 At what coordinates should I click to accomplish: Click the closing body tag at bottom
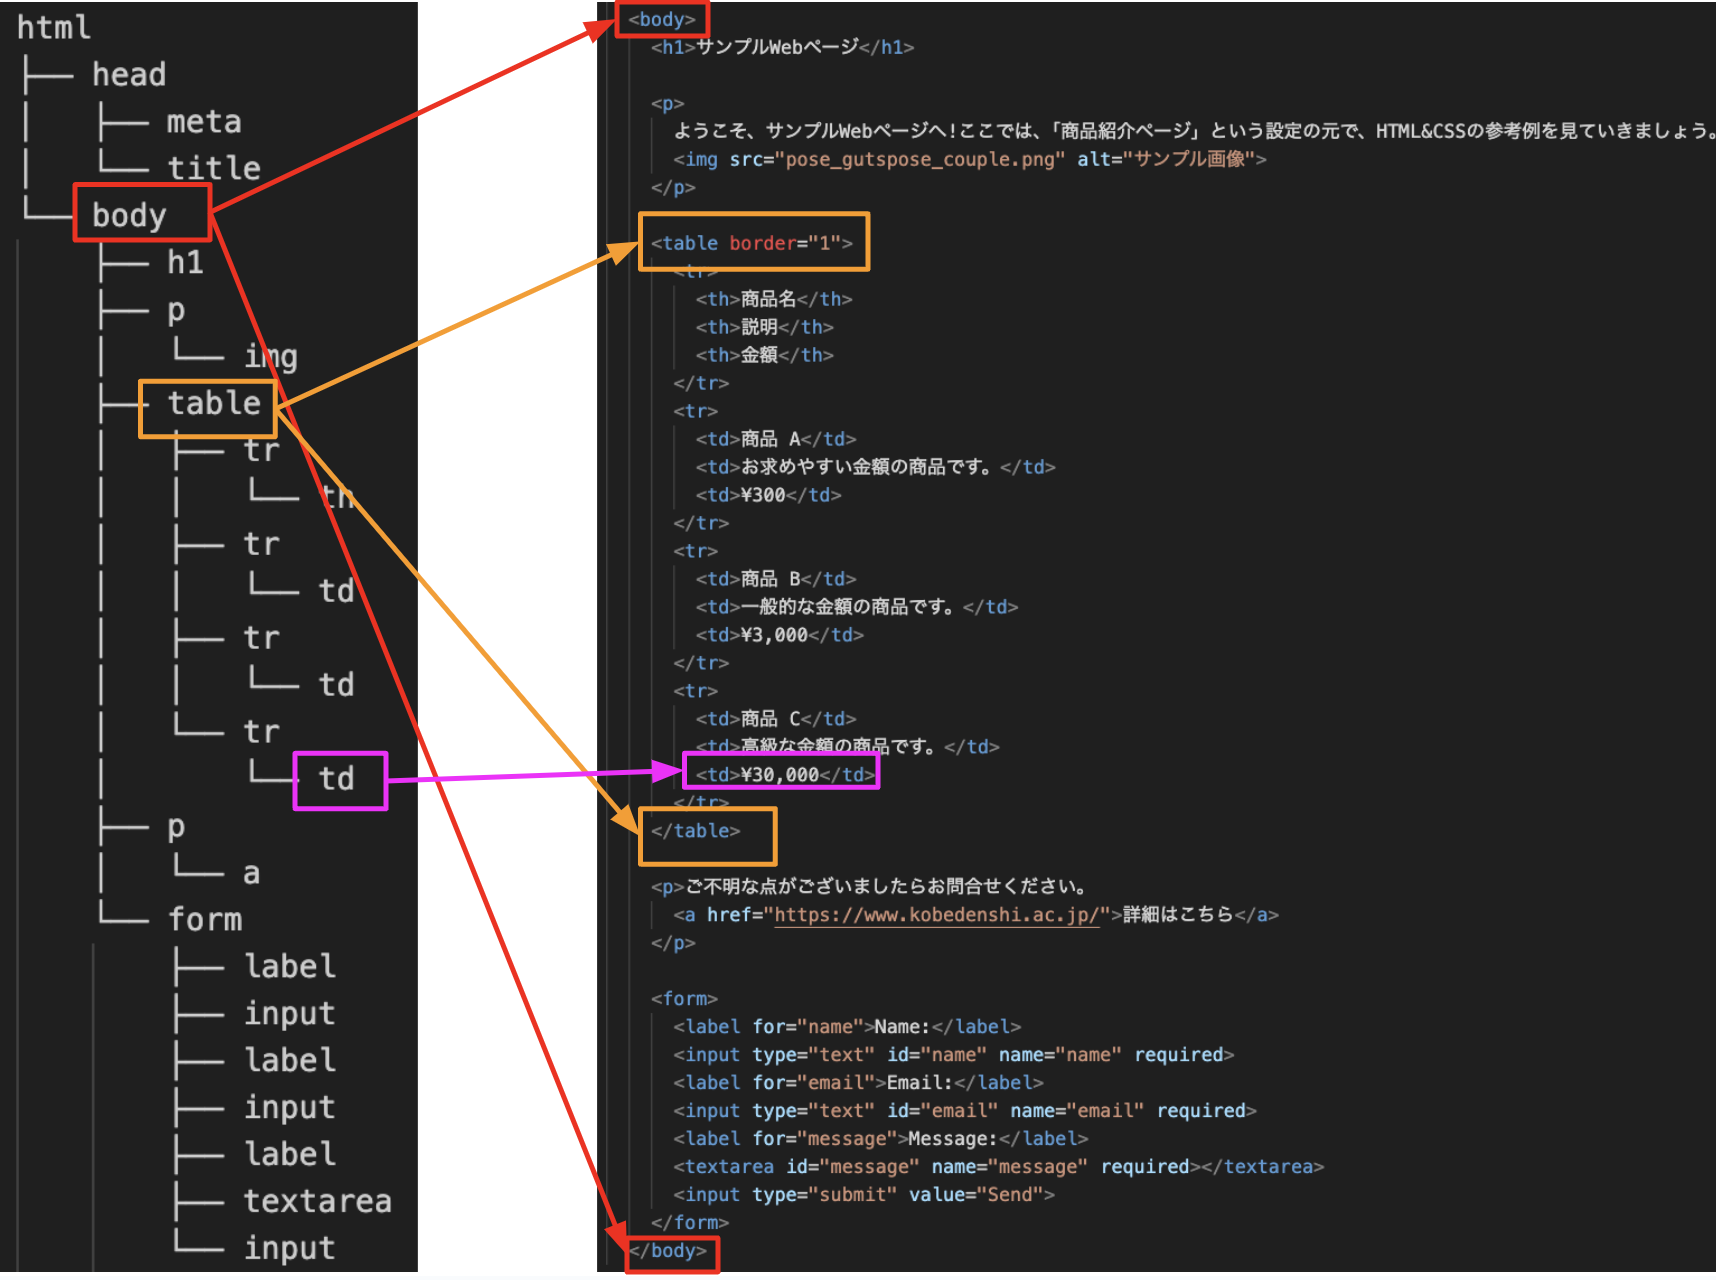[671, 1250]
